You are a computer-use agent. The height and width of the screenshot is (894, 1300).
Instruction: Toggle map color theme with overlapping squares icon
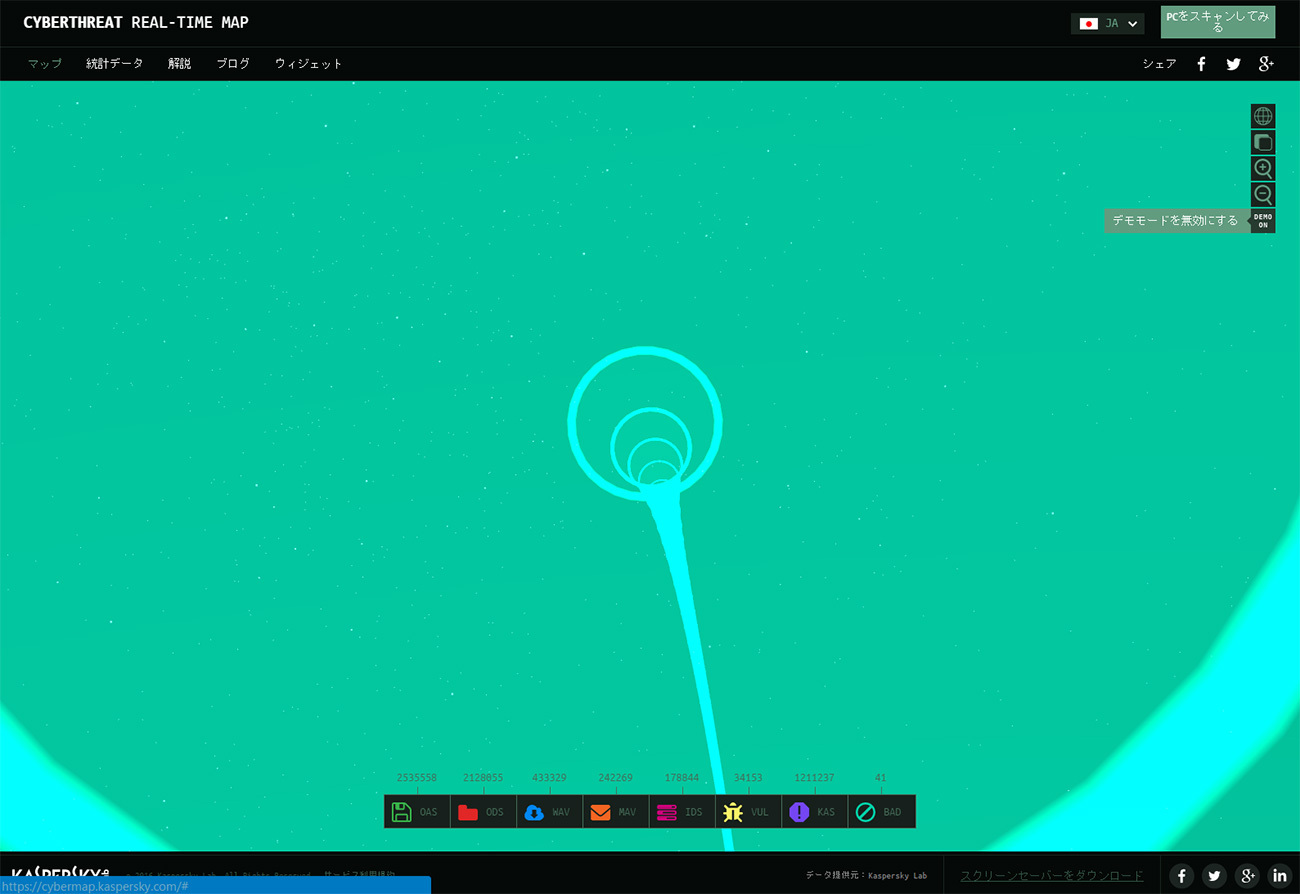(x=1263, y=142)
